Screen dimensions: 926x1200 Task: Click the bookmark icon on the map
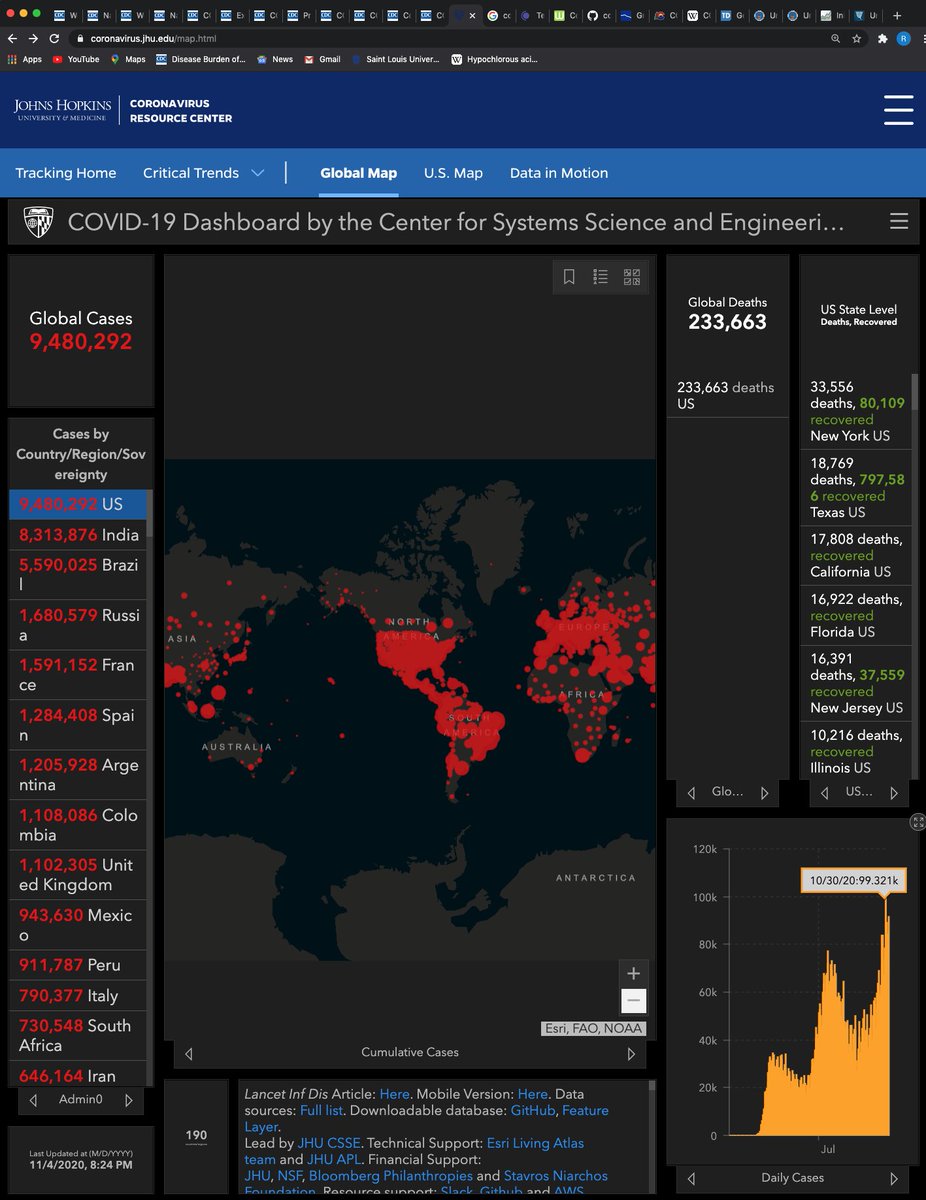point(569,277)
